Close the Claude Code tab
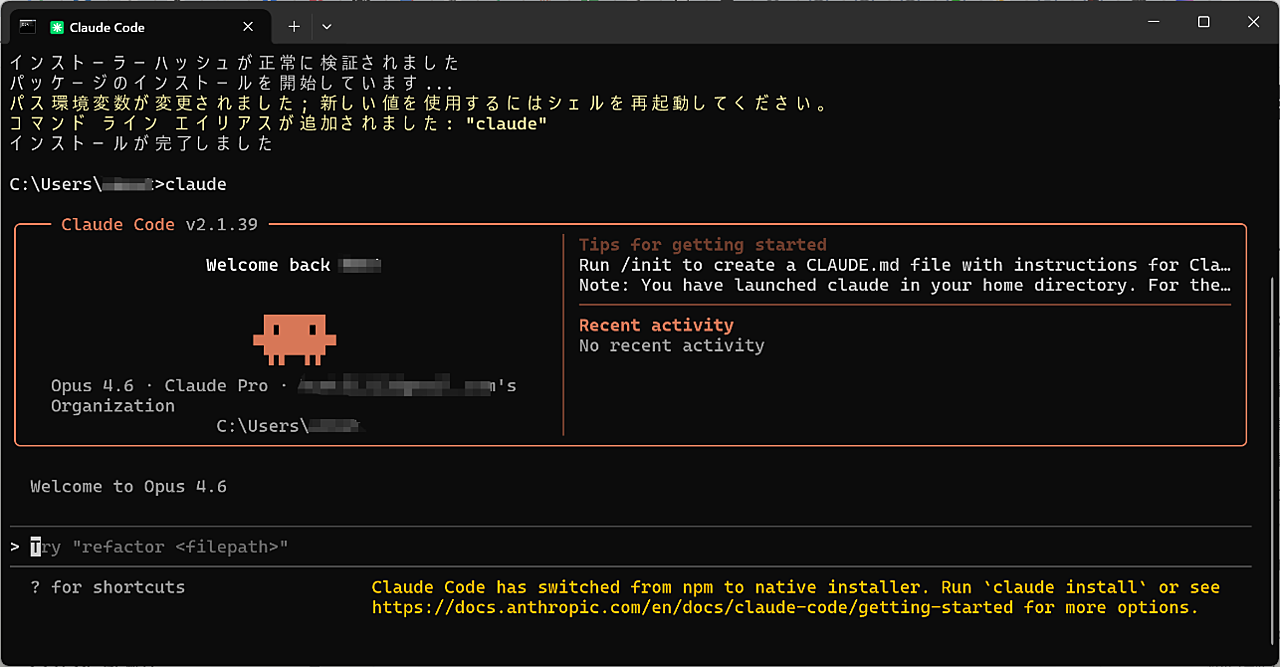This screenshot has height=667, width=1280. (x=249, y=27)
